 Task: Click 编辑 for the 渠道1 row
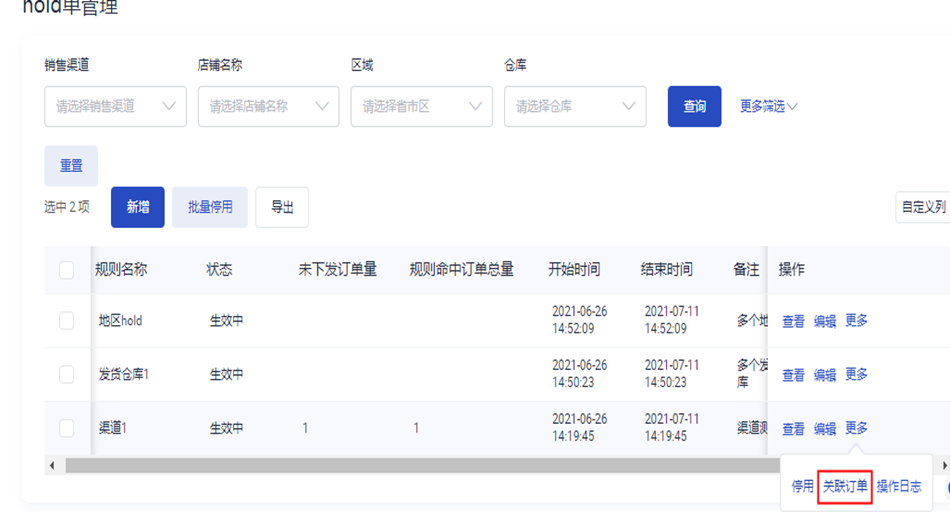825,429
